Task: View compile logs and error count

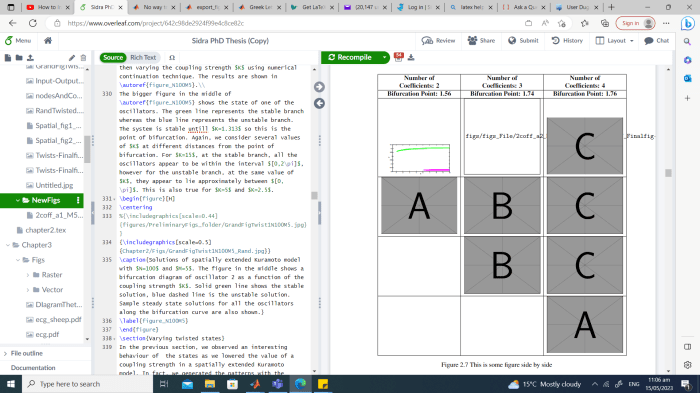Action: [x=399, y=57]
